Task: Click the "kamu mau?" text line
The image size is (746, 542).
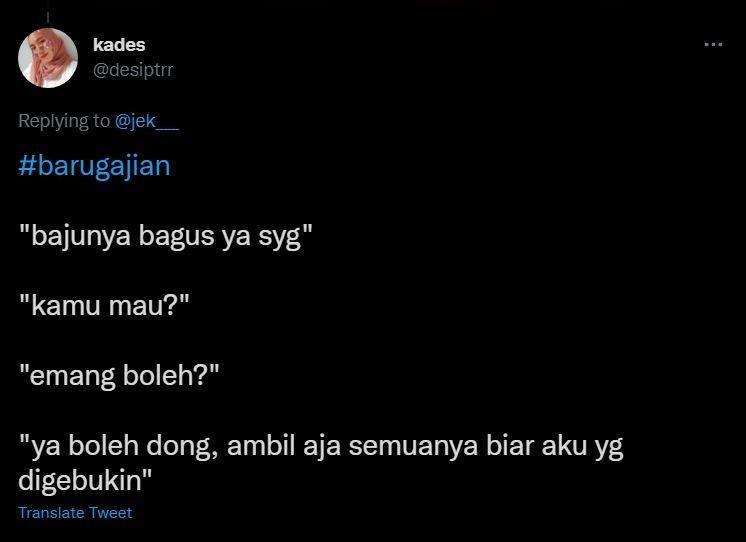Action: point(104,305)
